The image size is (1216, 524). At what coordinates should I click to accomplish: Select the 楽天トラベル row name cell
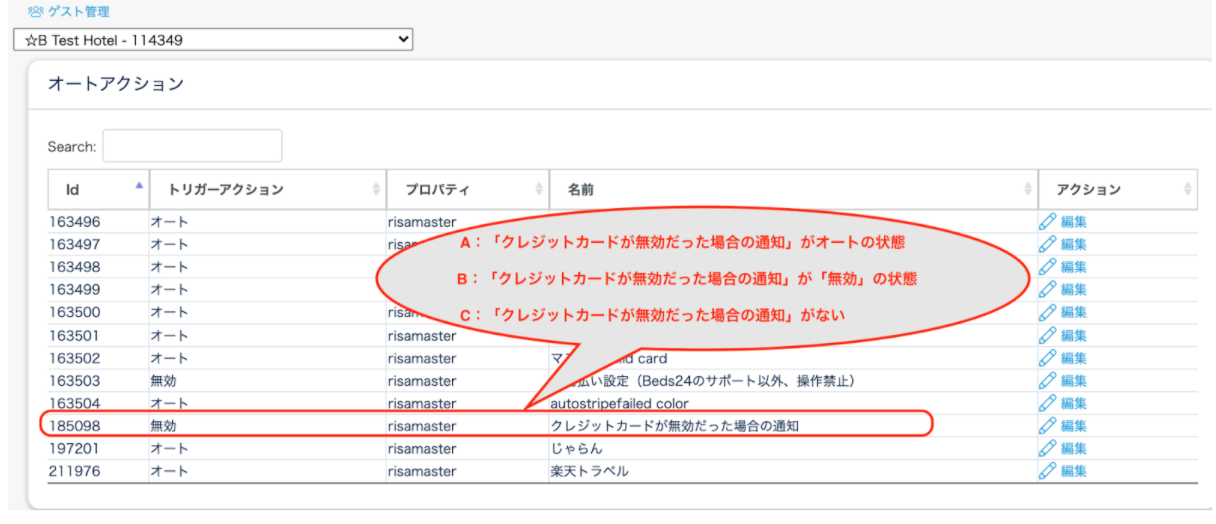[x=590, y=471]
